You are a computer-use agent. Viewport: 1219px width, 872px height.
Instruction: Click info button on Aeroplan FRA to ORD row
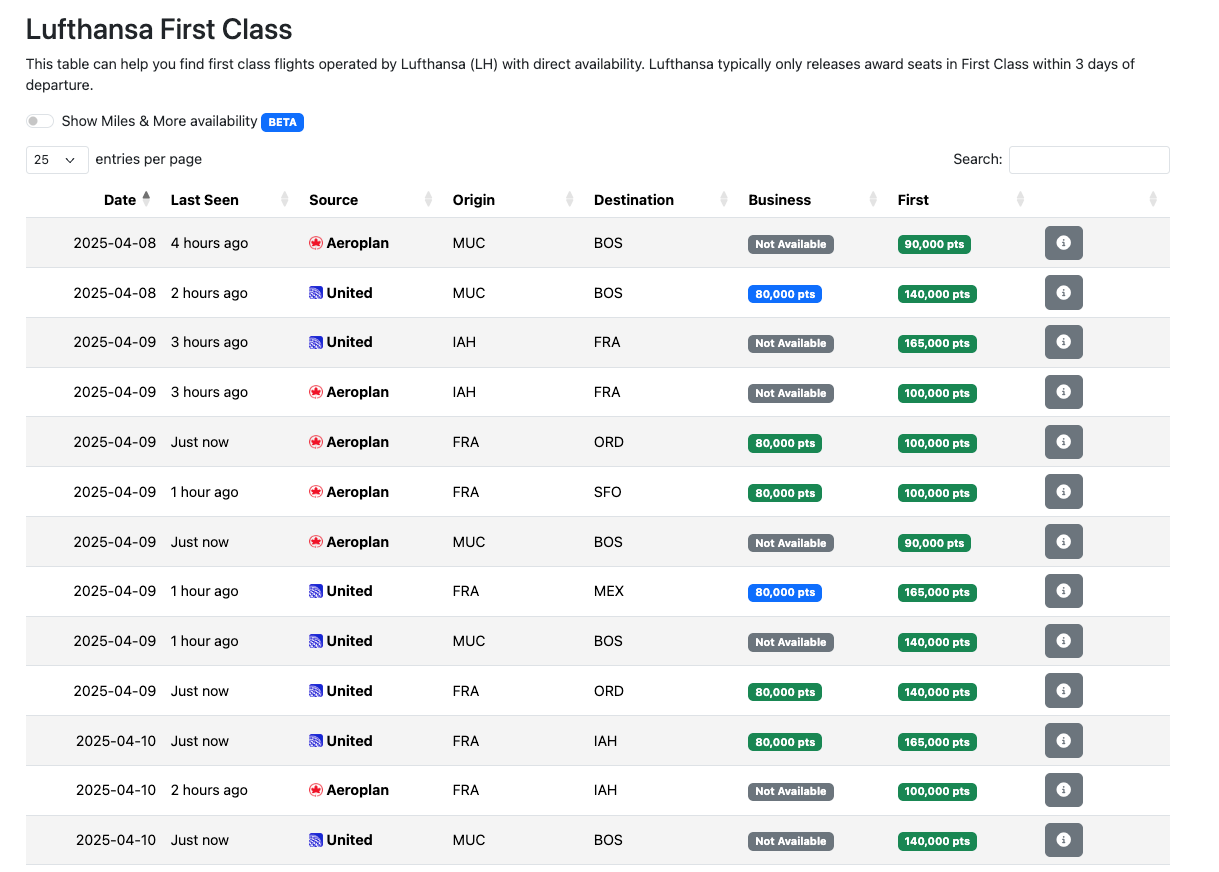coord(1063,442)
